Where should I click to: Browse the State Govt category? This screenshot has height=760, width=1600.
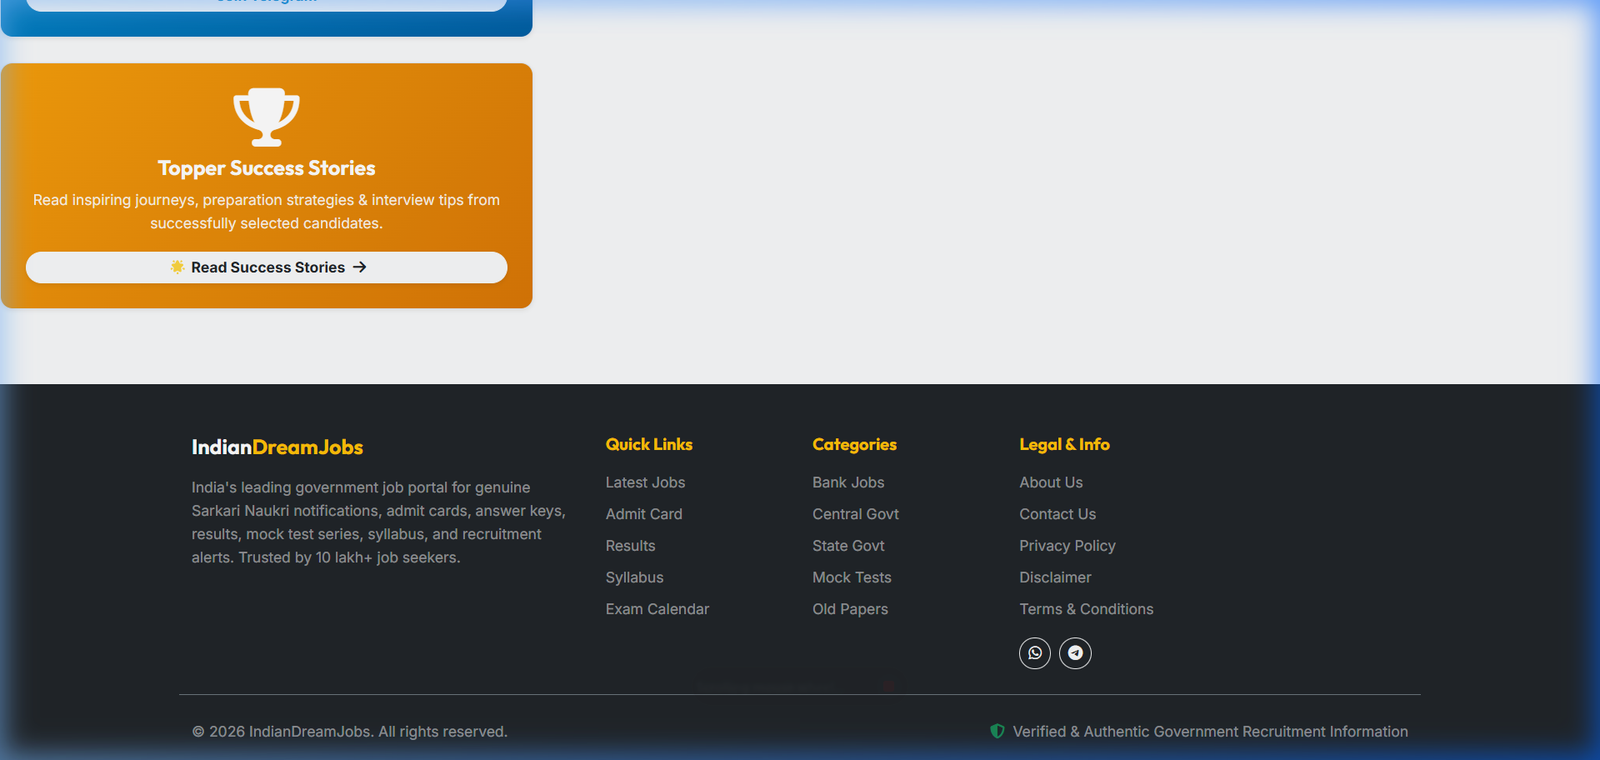point(848,546)
